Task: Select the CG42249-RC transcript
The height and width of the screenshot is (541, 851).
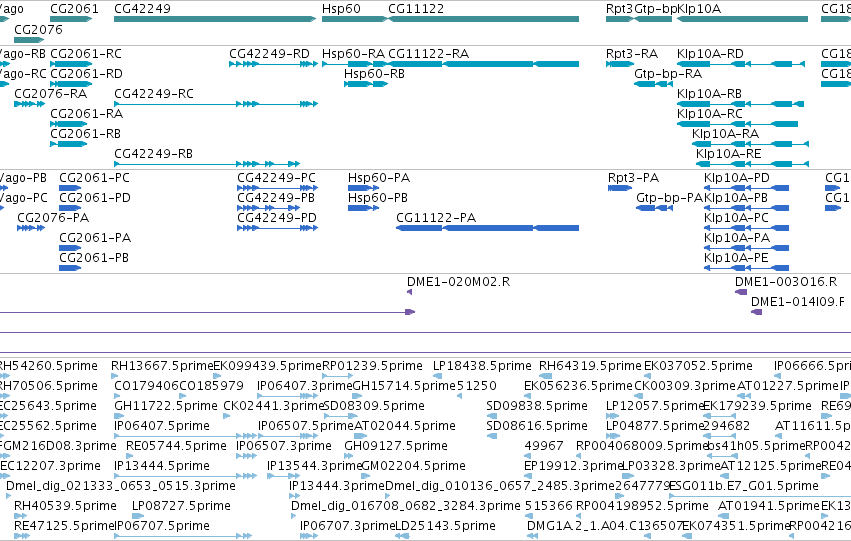Action: (x=216, y=104)
